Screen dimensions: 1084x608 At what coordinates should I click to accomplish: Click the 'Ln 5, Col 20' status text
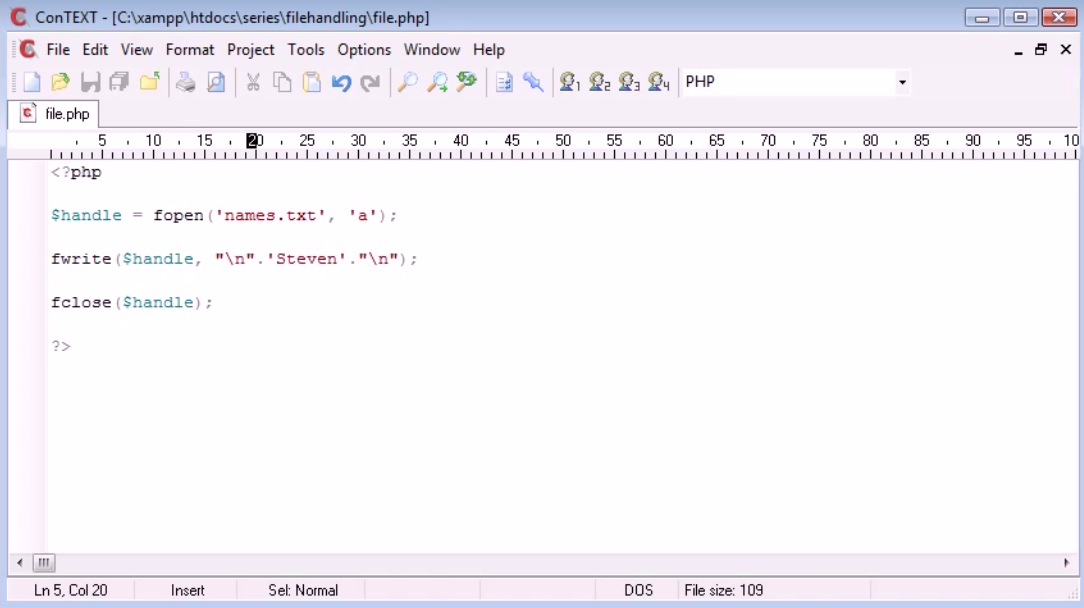71,591
